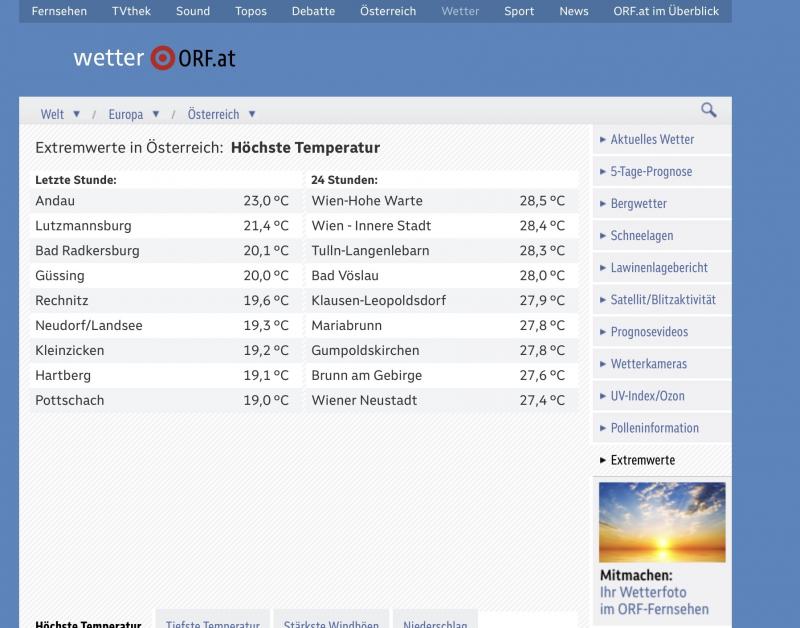
Task: Open Satellit/Blitzaktivität page
Action: (x=663, y=300)
